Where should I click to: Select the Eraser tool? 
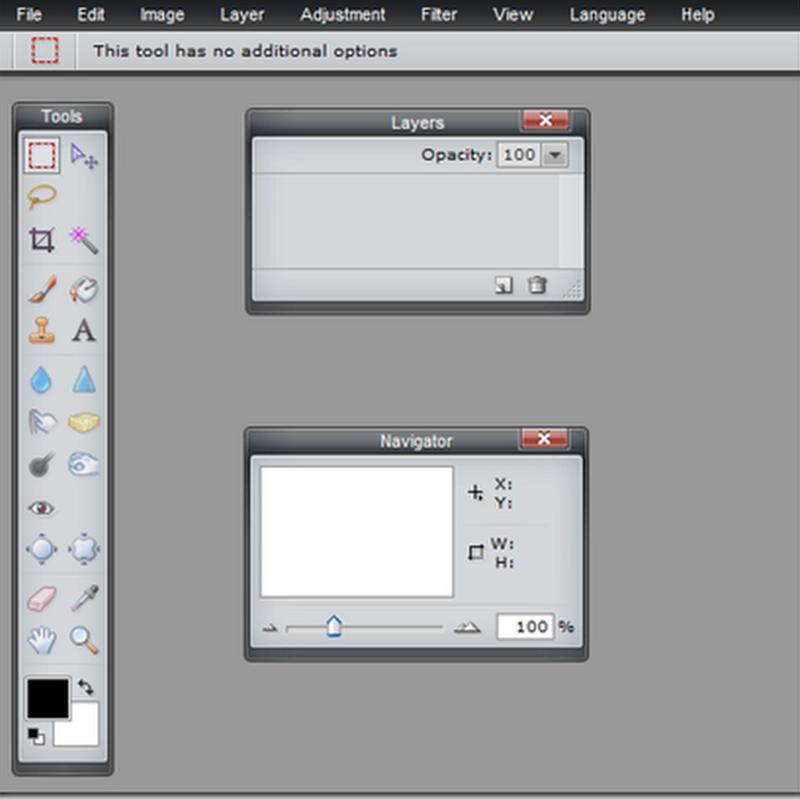pyautogui.click(x=41, y=599)
